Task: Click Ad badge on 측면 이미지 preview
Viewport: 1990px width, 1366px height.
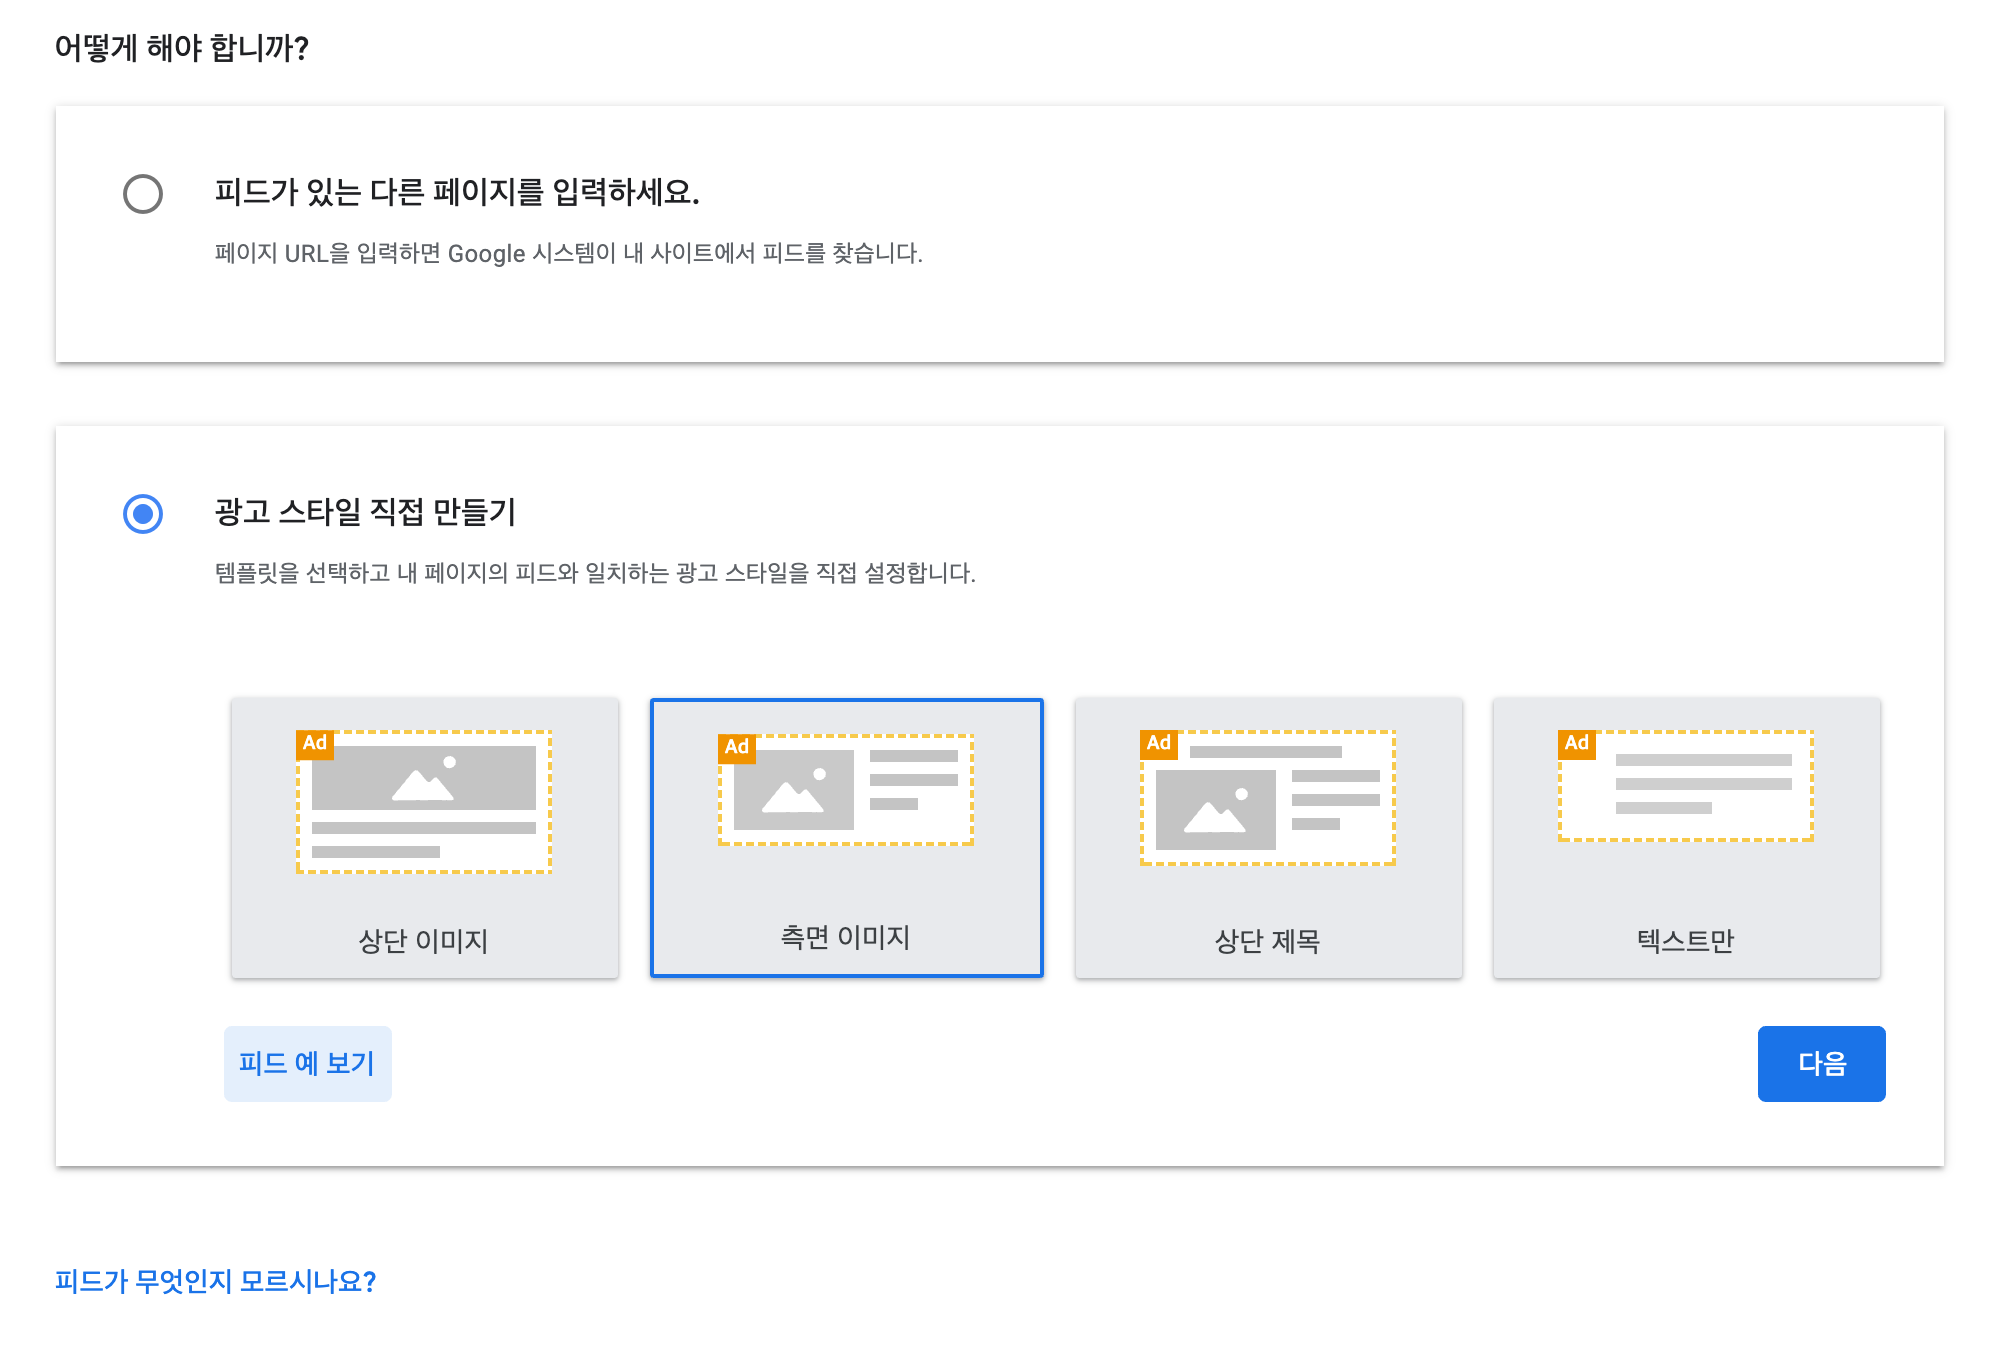Action: click(x=737, y=748)
